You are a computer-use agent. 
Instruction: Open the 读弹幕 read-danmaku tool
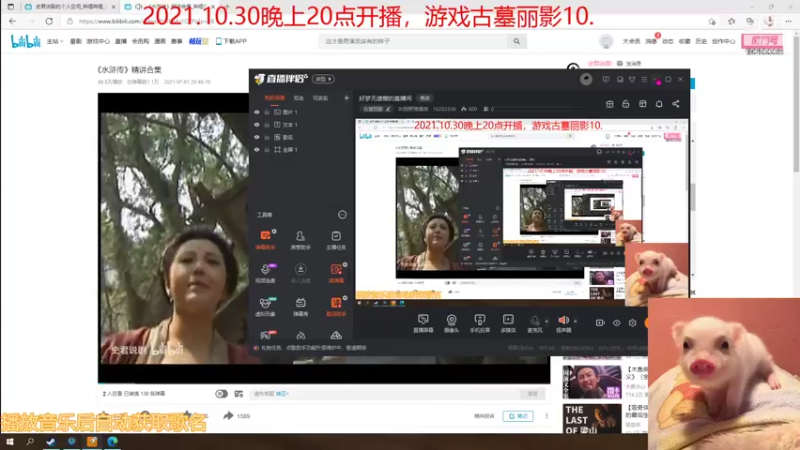tap(336, 273)
